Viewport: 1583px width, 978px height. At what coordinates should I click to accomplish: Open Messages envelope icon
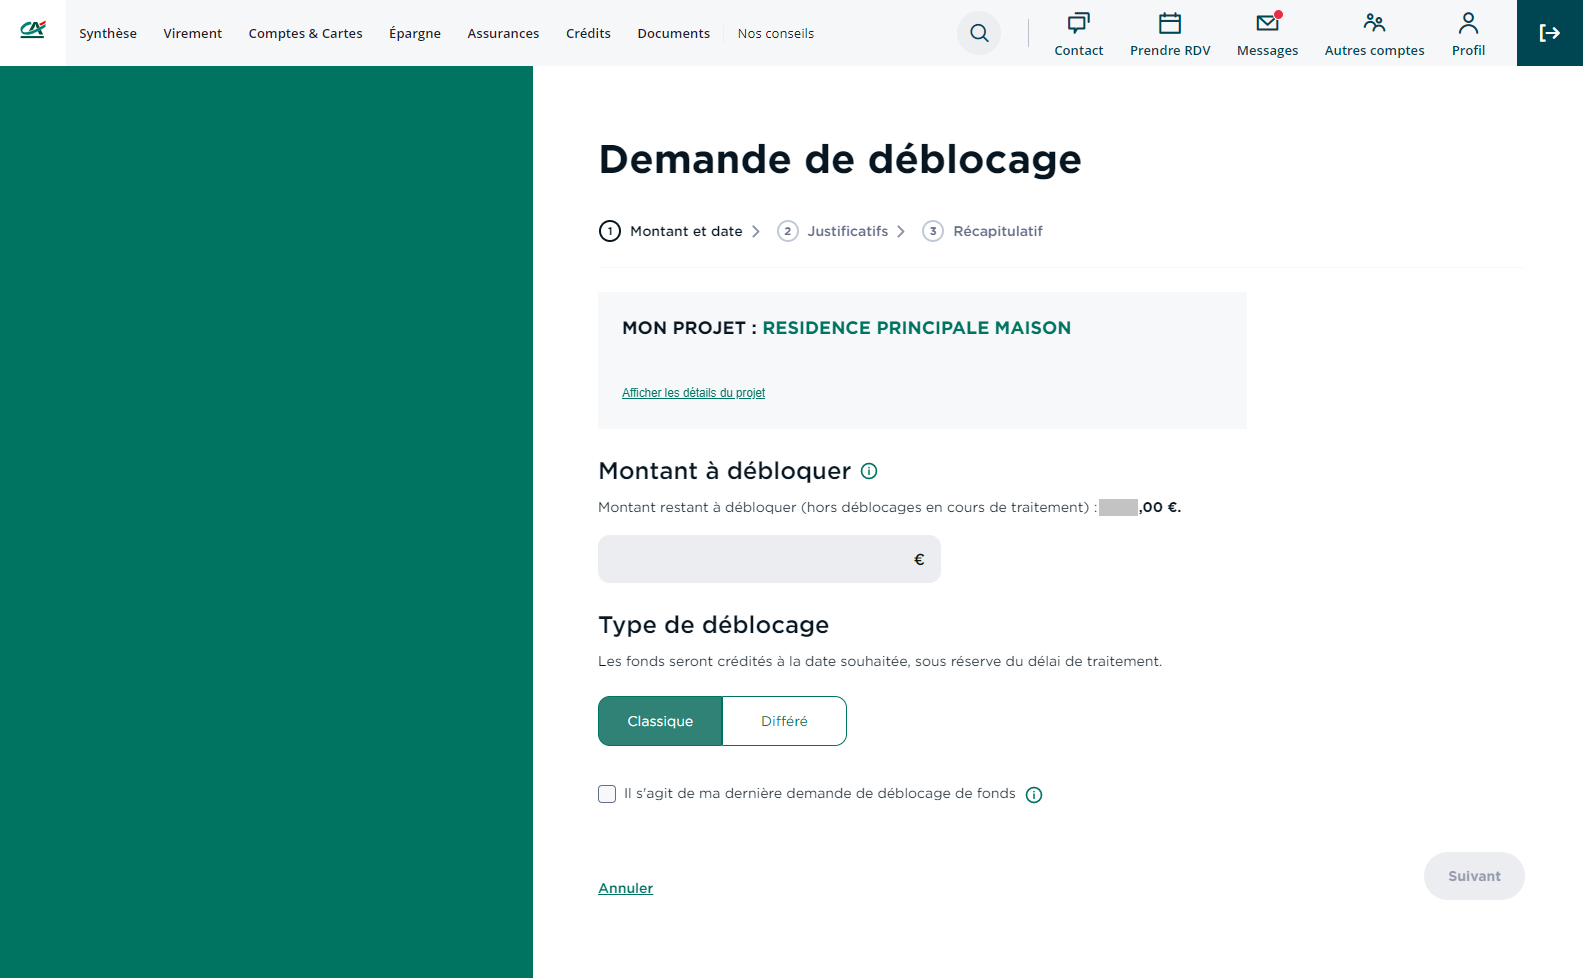(1267, 24)
